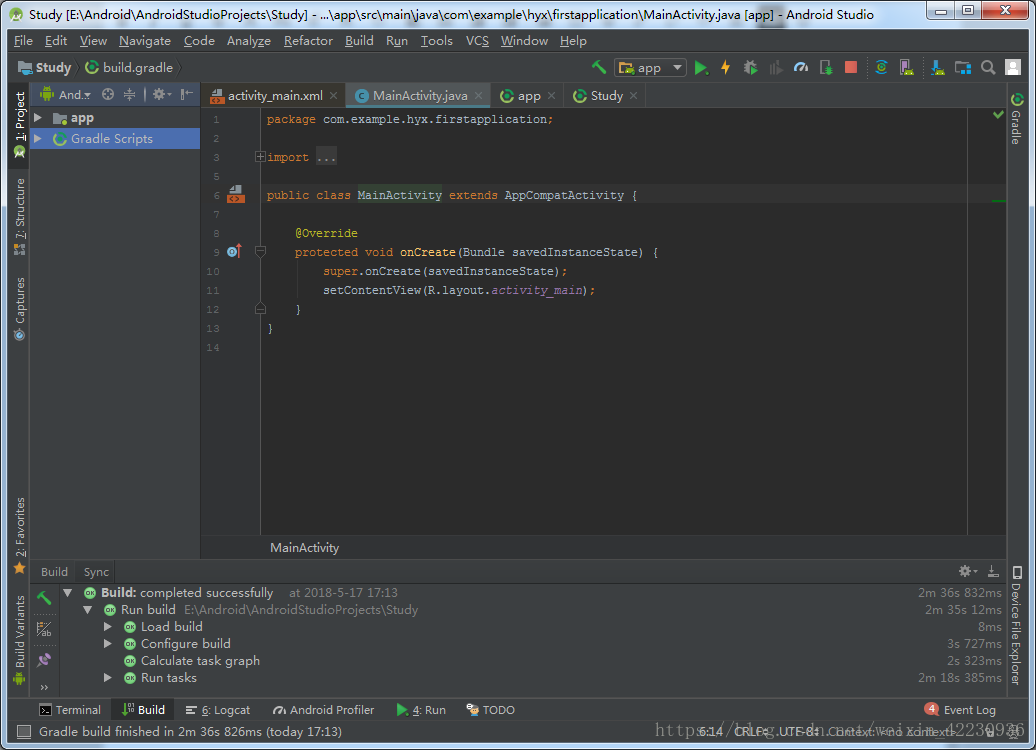Expand the Run tasks node
1036x750 pixels.
coord(108,678)
